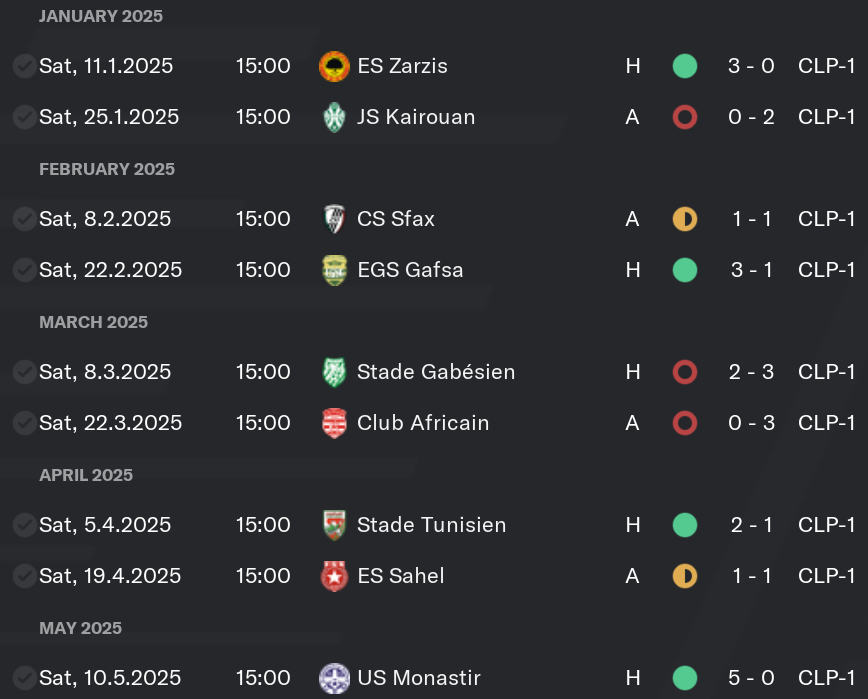The image size is (868, 699).
Task: Click the JS Kairouan club crest
Action: (x=334, y=117)
